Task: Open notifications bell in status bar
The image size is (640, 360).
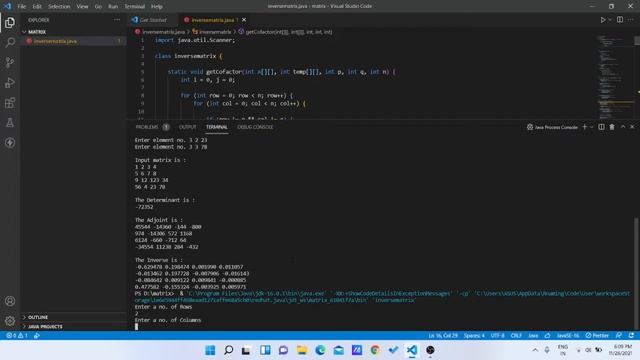Action: pos(631,336)
